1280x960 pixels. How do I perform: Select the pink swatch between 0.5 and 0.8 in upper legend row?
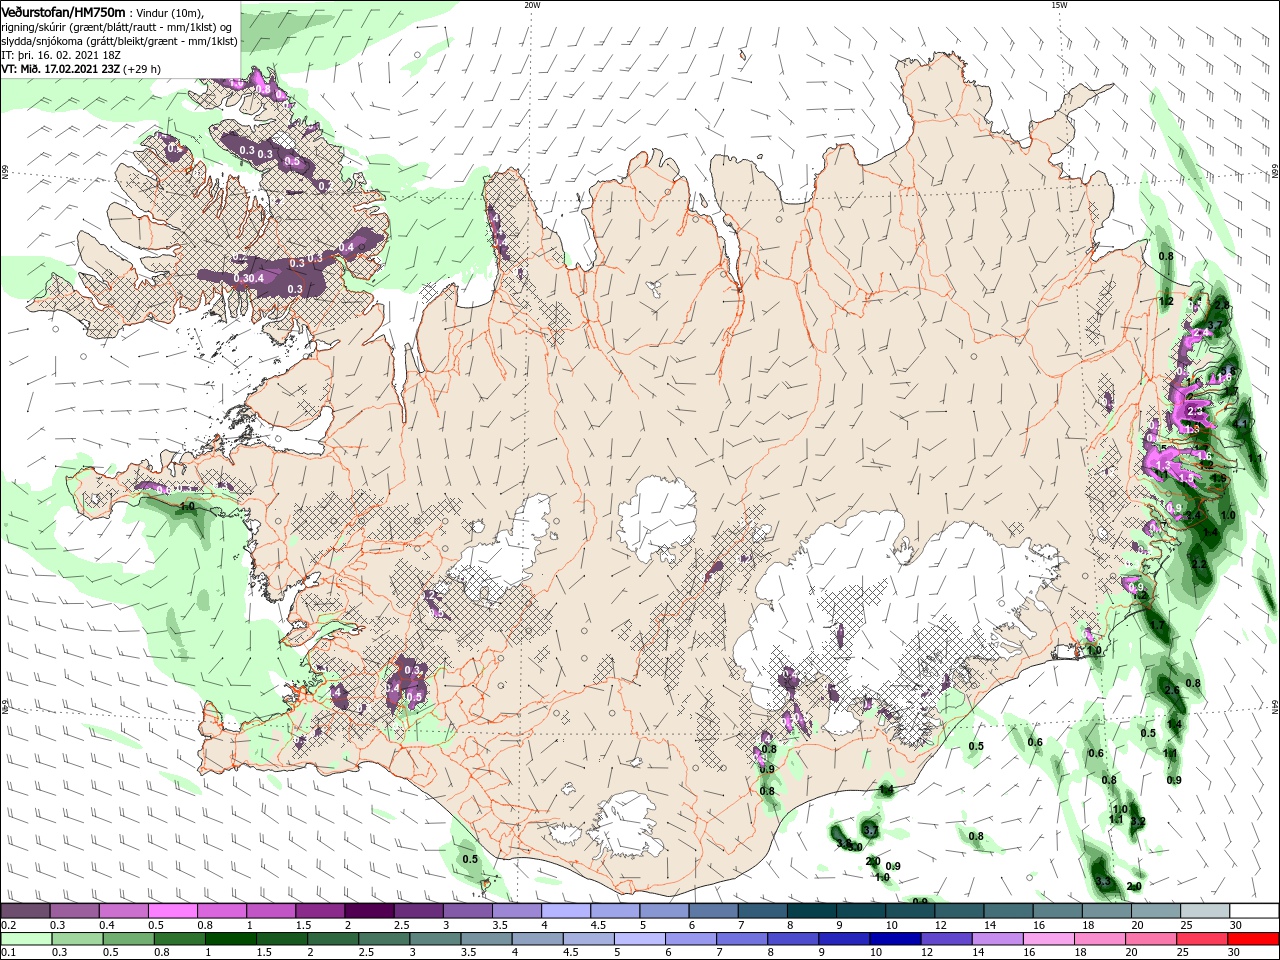[172, 911]
